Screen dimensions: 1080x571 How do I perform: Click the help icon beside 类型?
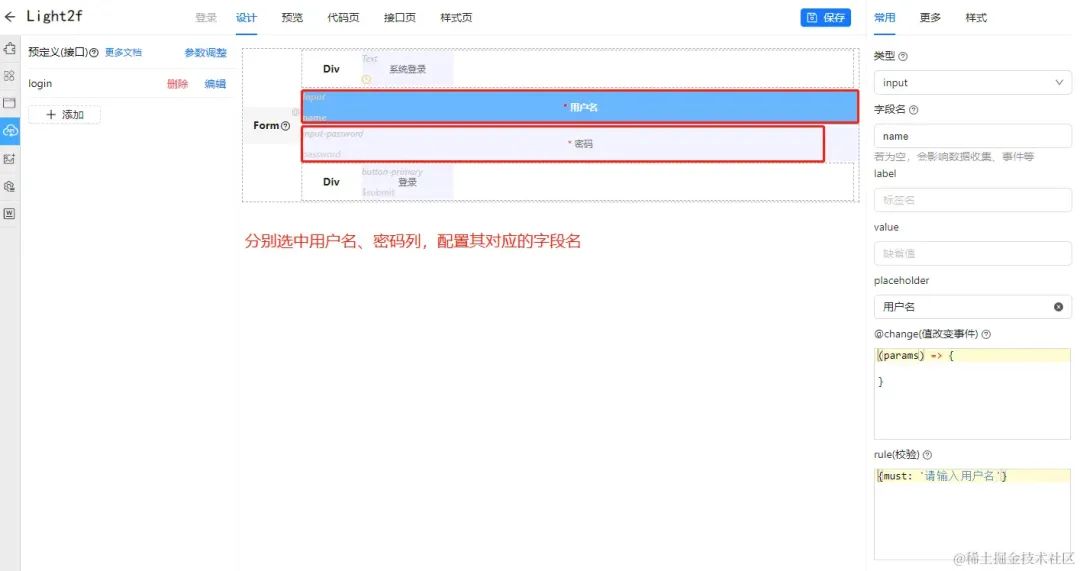[x=903, y=56]
